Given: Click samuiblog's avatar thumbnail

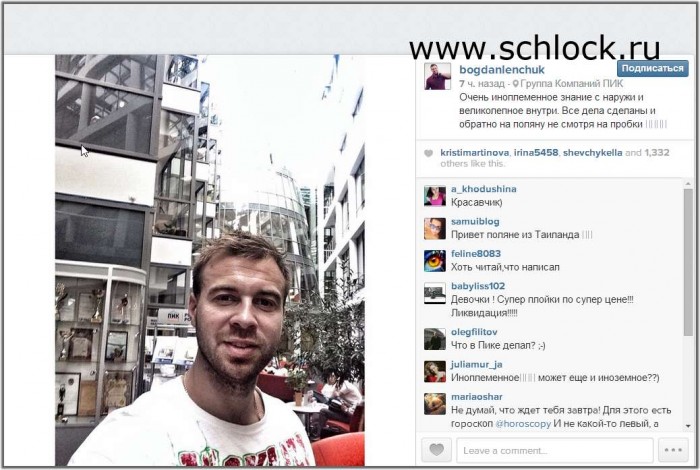Looking at the screenshot, I should pyautogui.click(x=434, y=229).
